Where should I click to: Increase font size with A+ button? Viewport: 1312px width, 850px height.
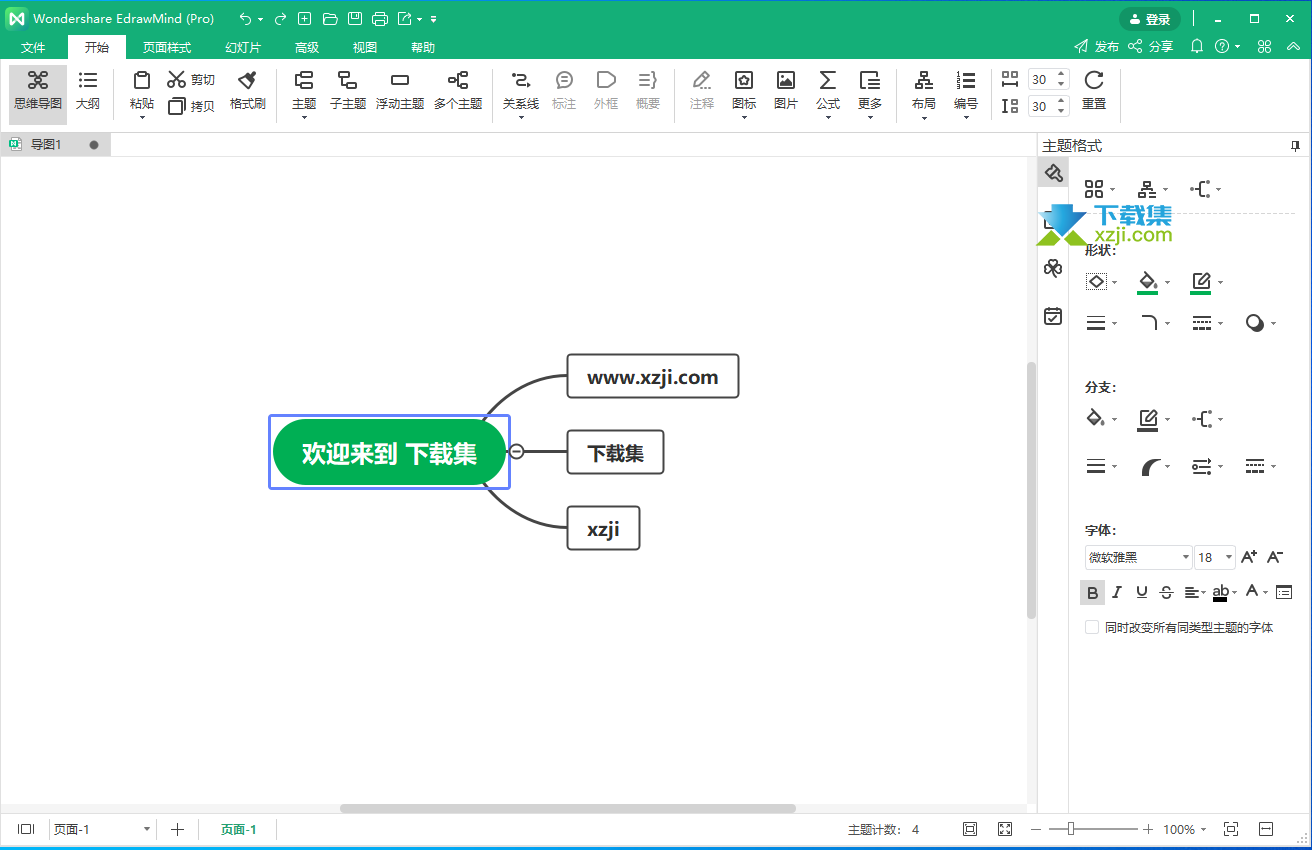[x=1249, y=557]
